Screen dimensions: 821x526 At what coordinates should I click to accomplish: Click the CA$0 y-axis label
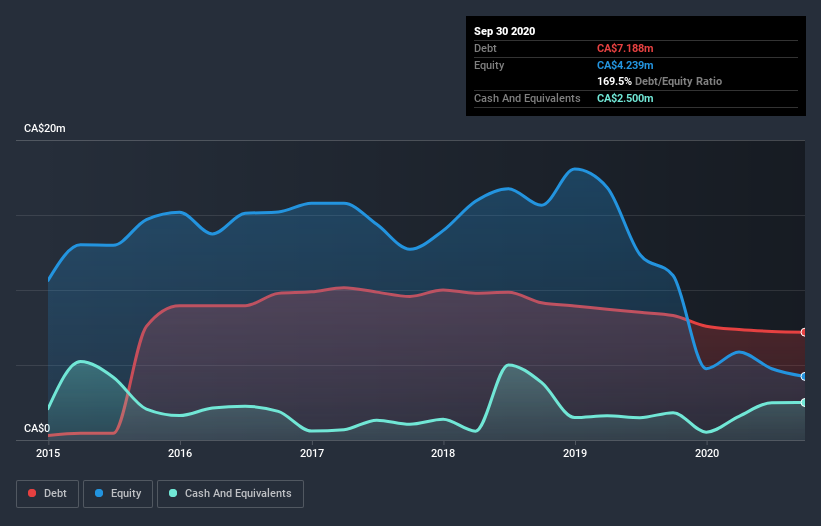(x=37, y=428)
